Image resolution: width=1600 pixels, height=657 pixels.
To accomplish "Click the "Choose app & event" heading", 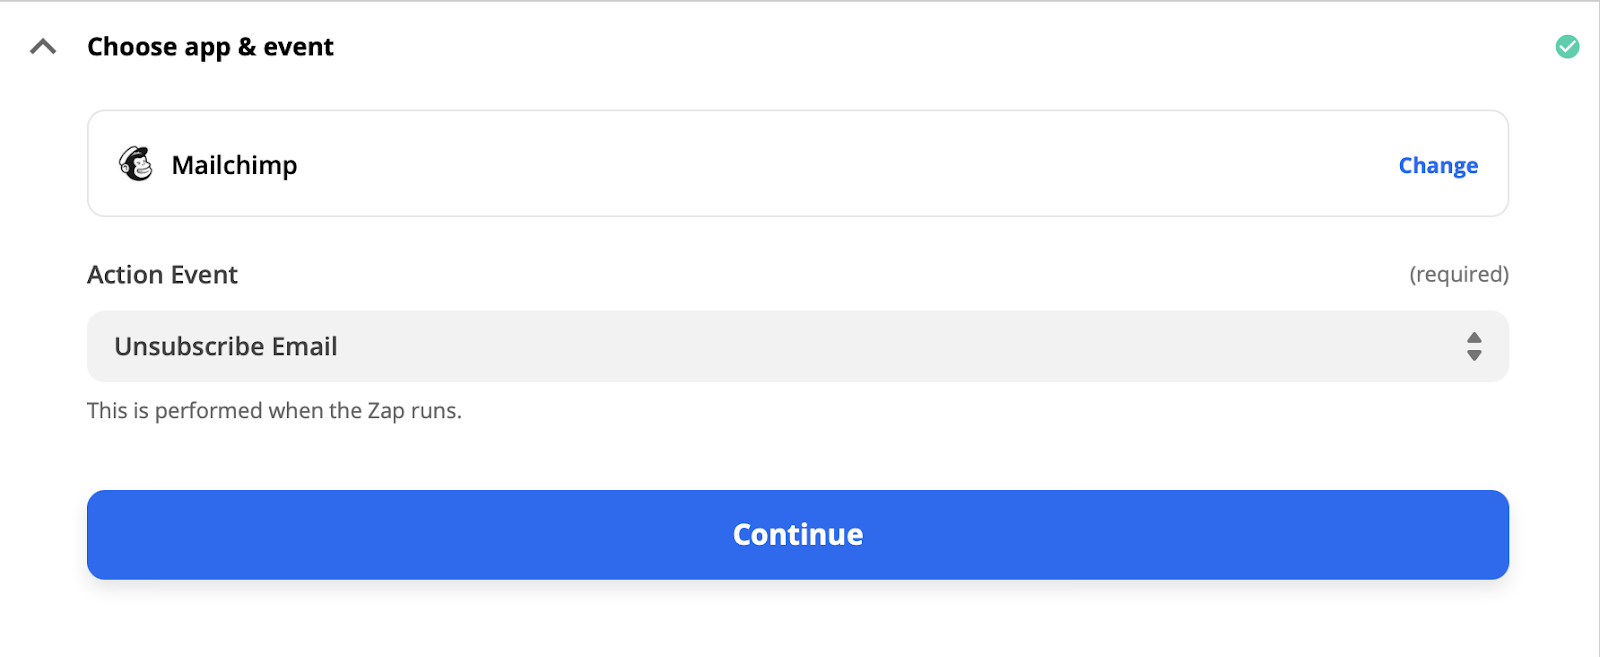I will tap(210, 47).
